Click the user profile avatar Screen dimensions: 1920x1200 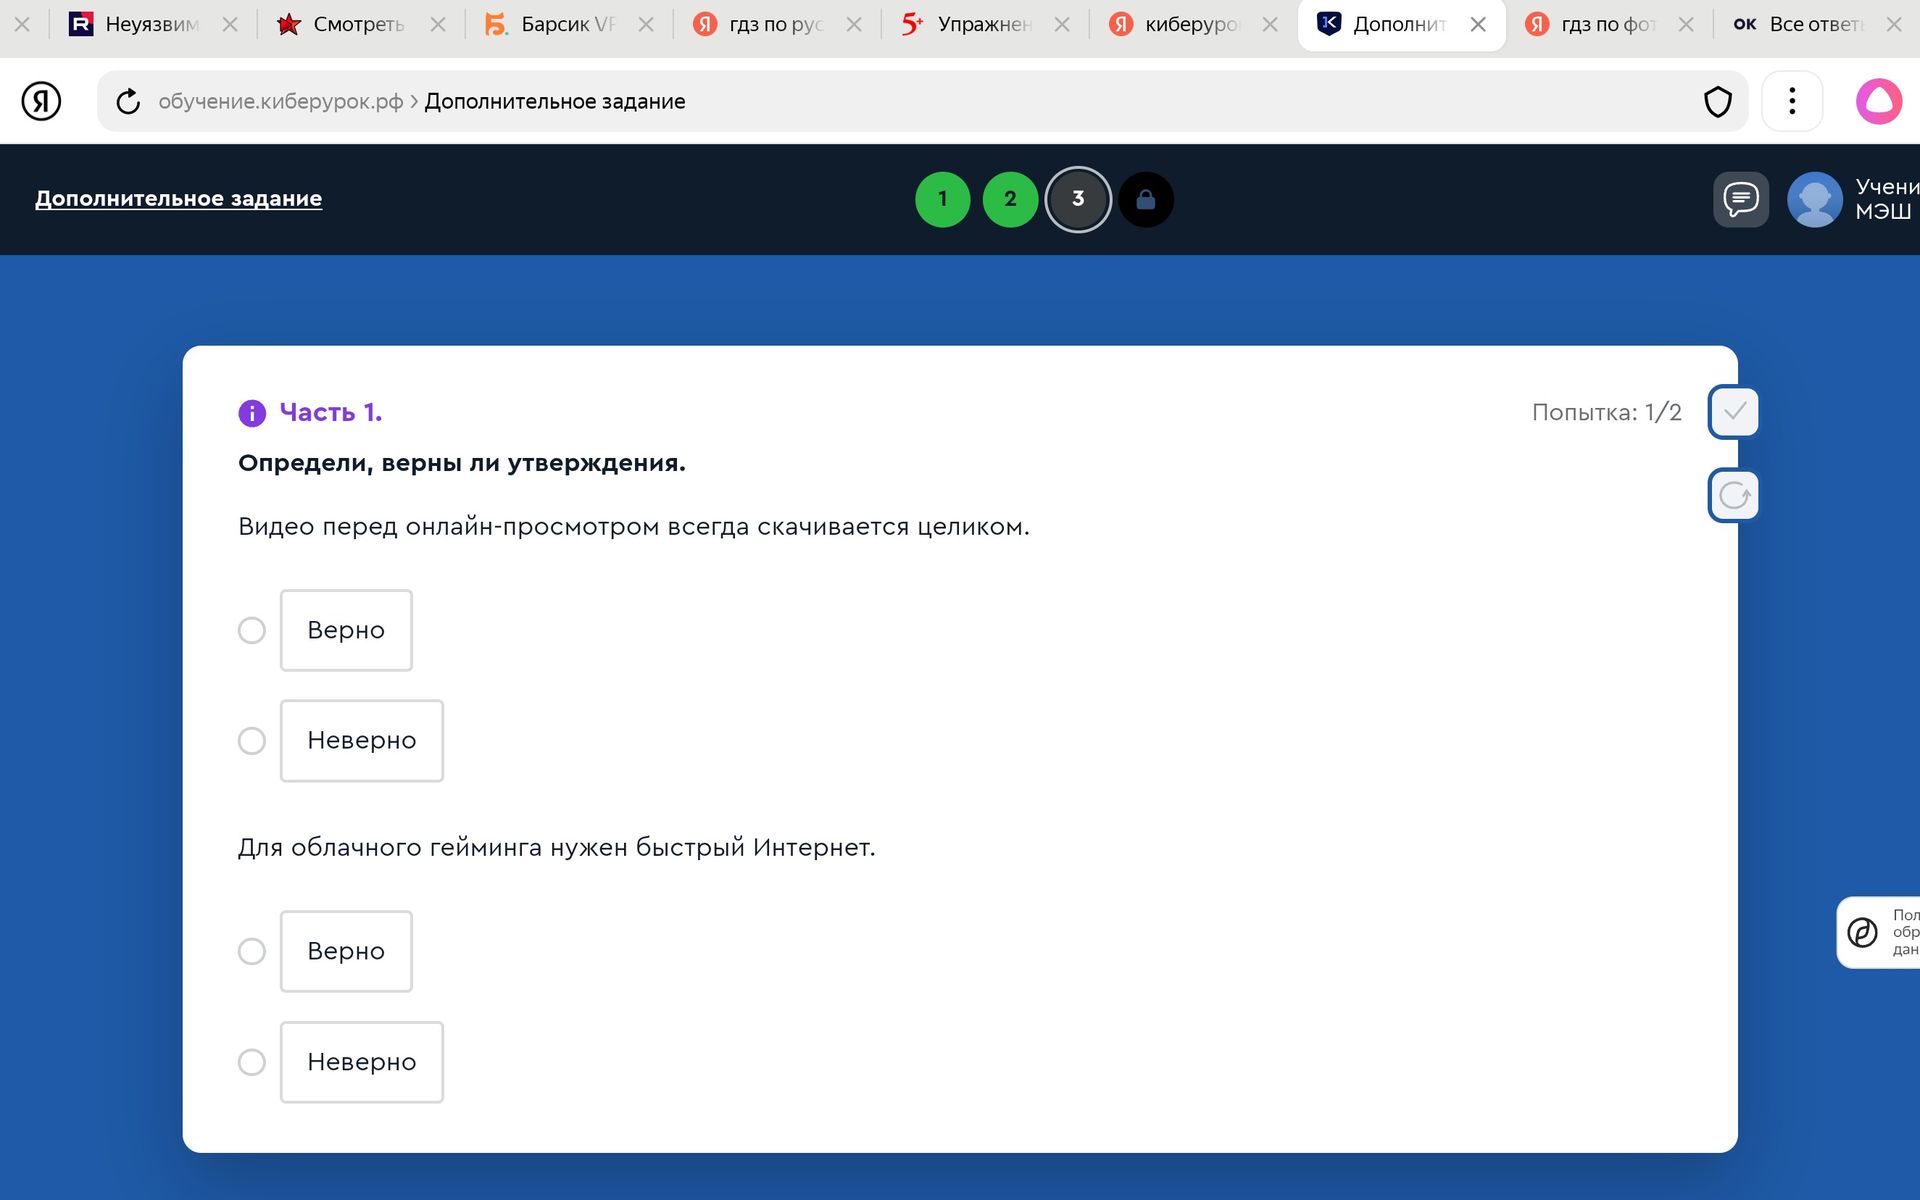1814,199
